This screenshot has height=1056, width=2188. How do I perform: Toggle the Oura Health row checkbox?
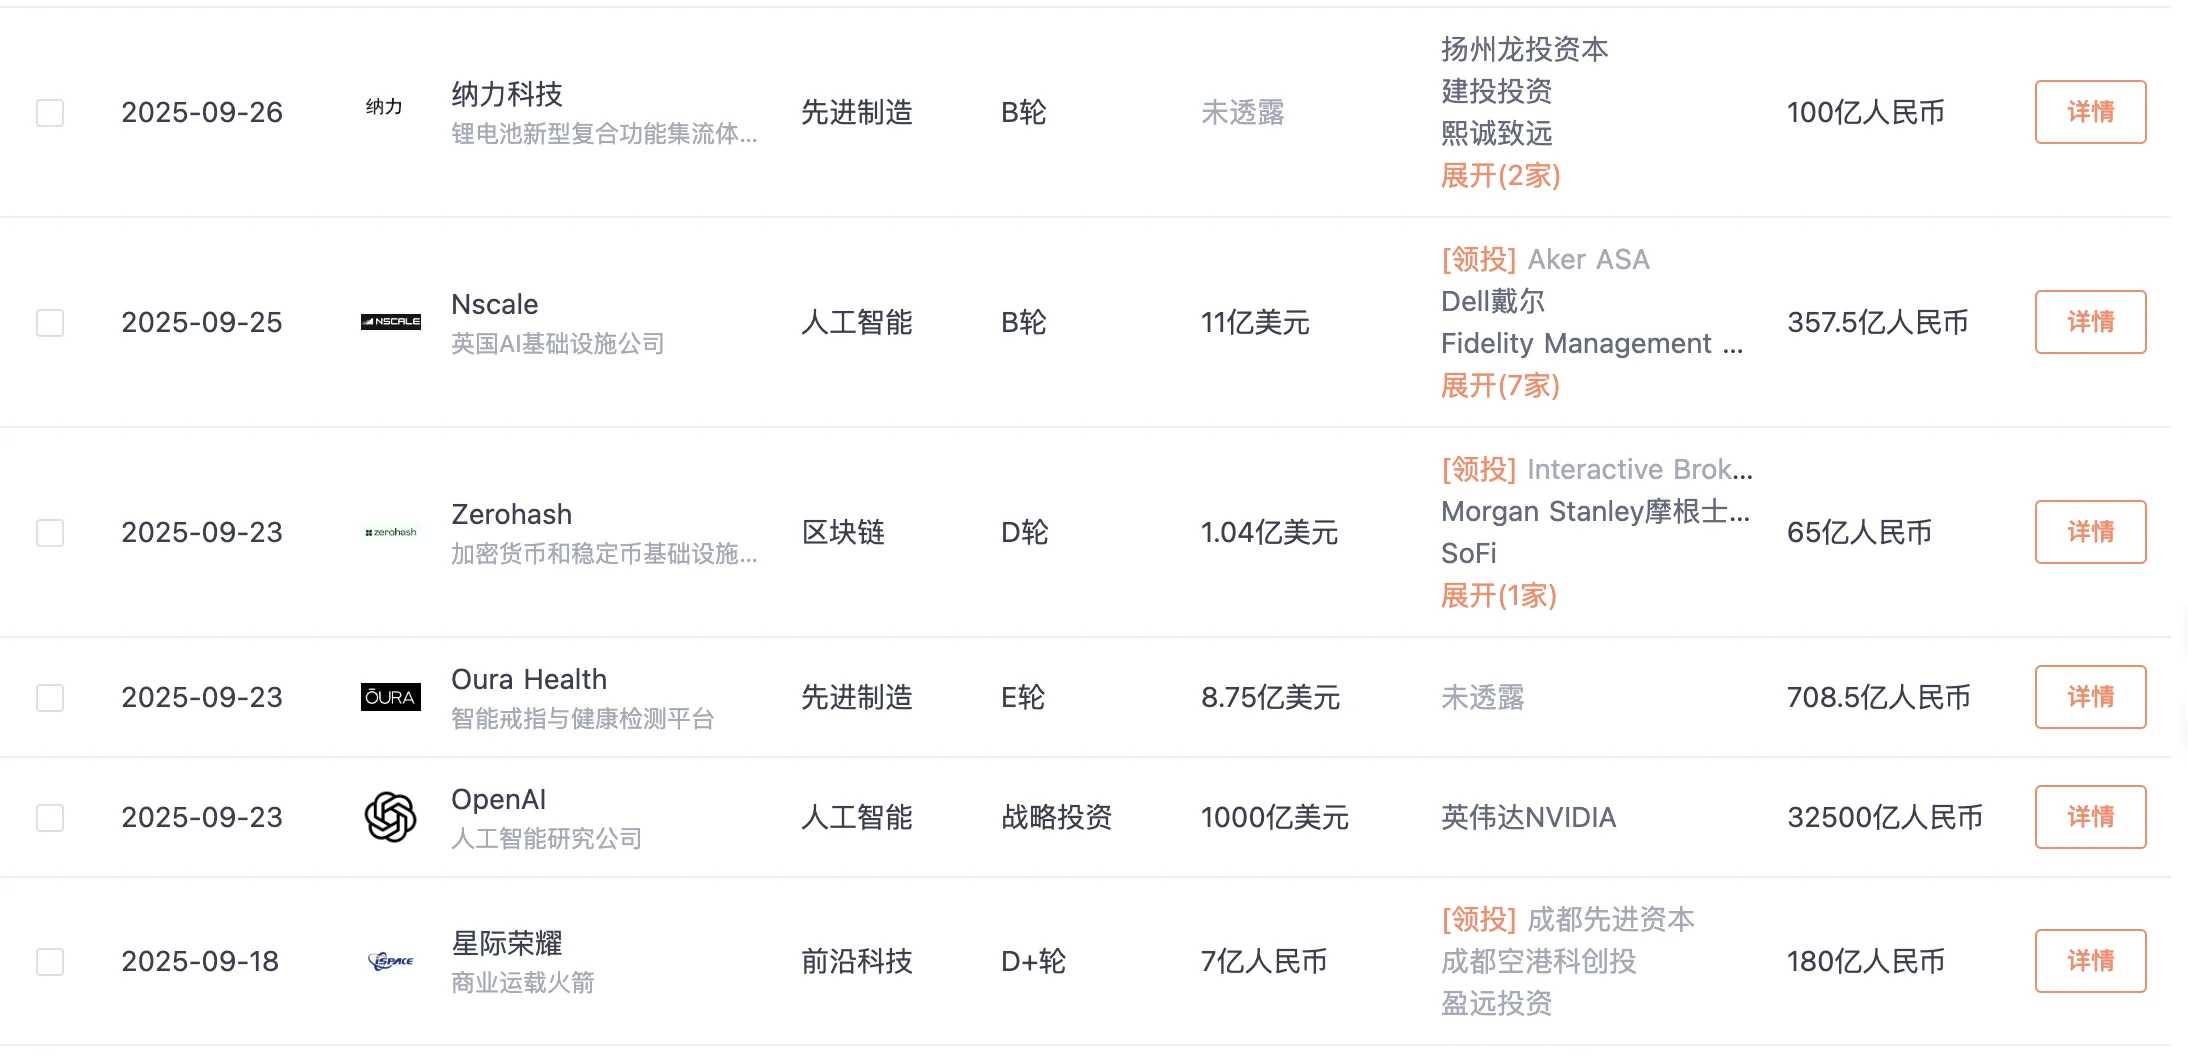(50, 698)
